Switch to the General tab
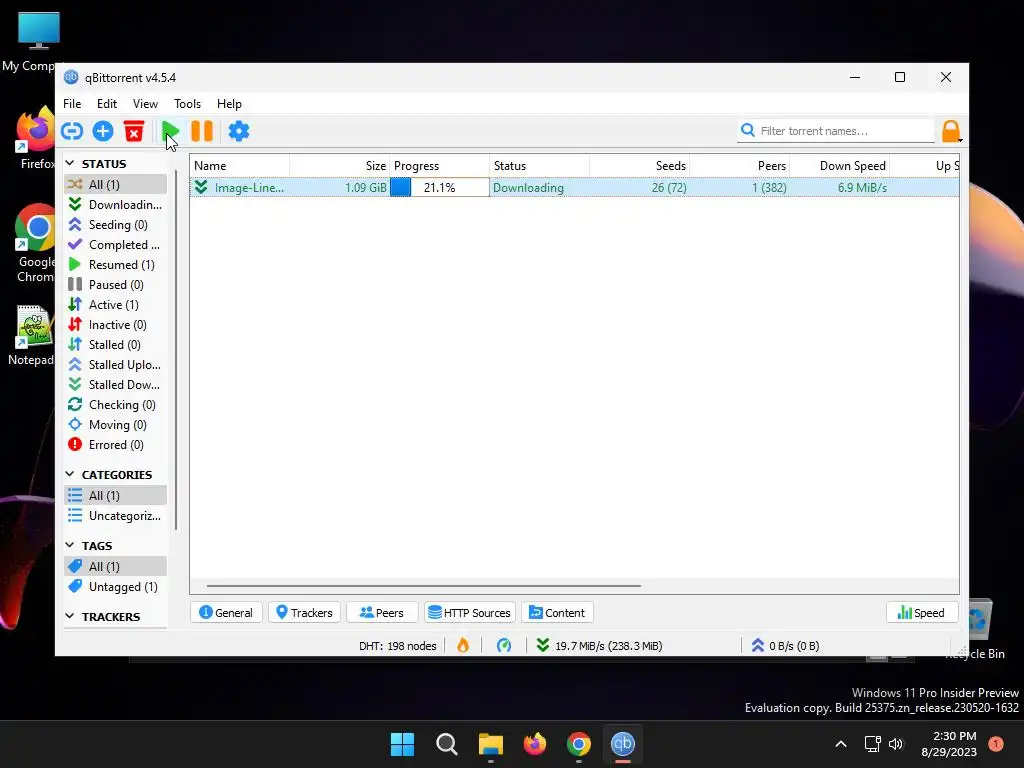 (226, 613)
